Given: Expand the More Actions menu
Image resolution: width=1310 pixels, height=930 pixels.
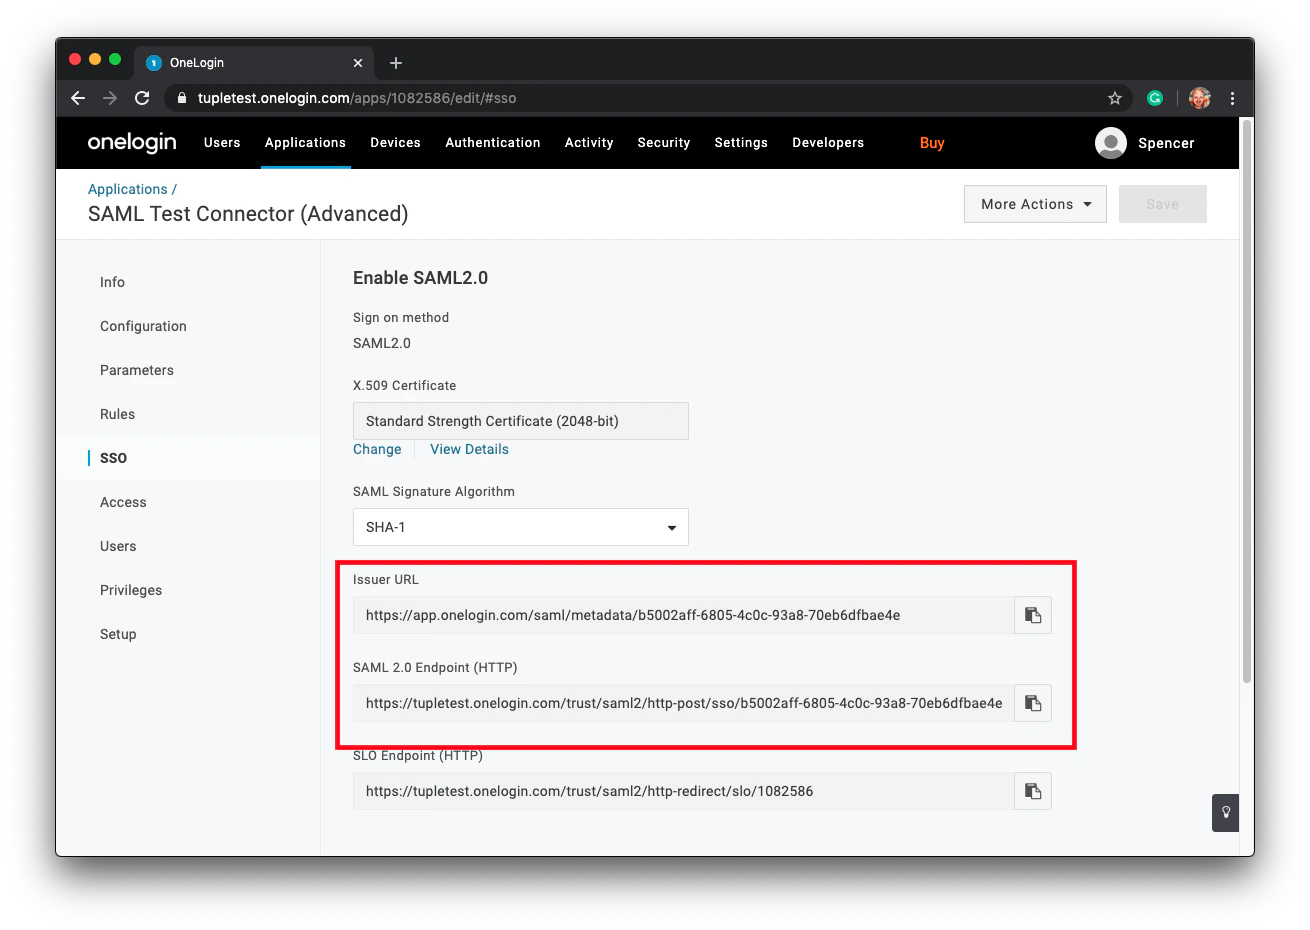Looking at the screenshot, I should click(x=1035, y=204).
